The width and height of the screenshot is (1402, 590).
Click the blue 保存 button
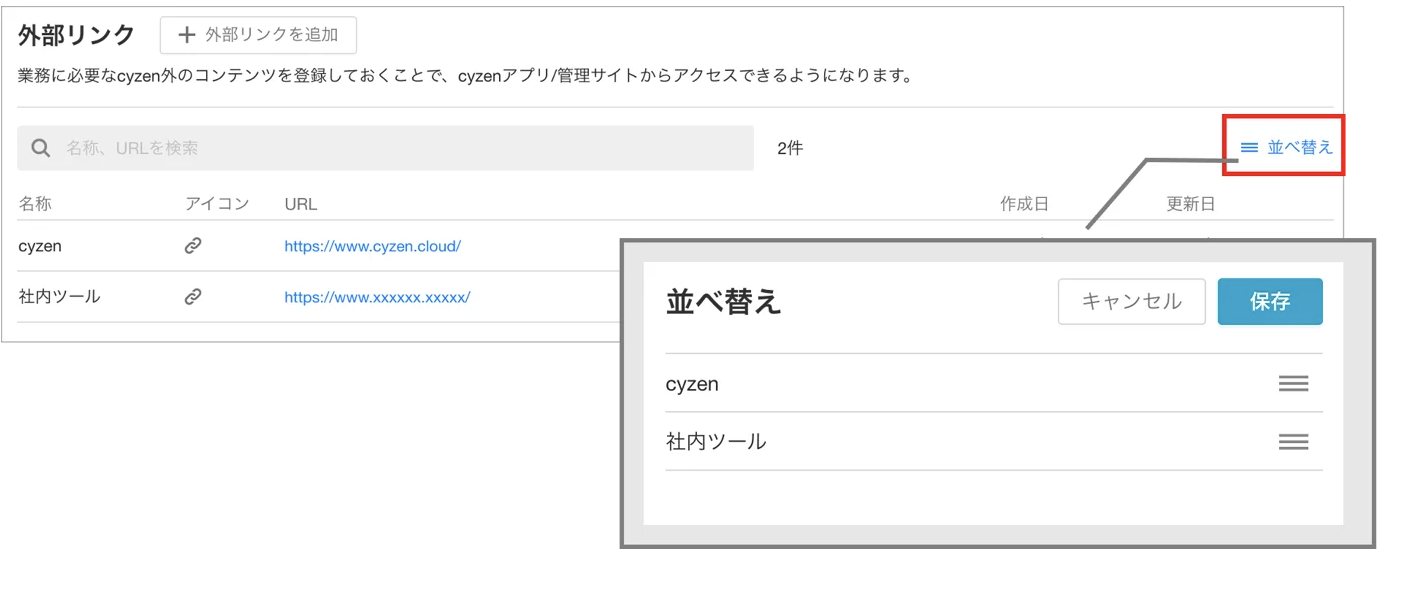coord(1270,301)
